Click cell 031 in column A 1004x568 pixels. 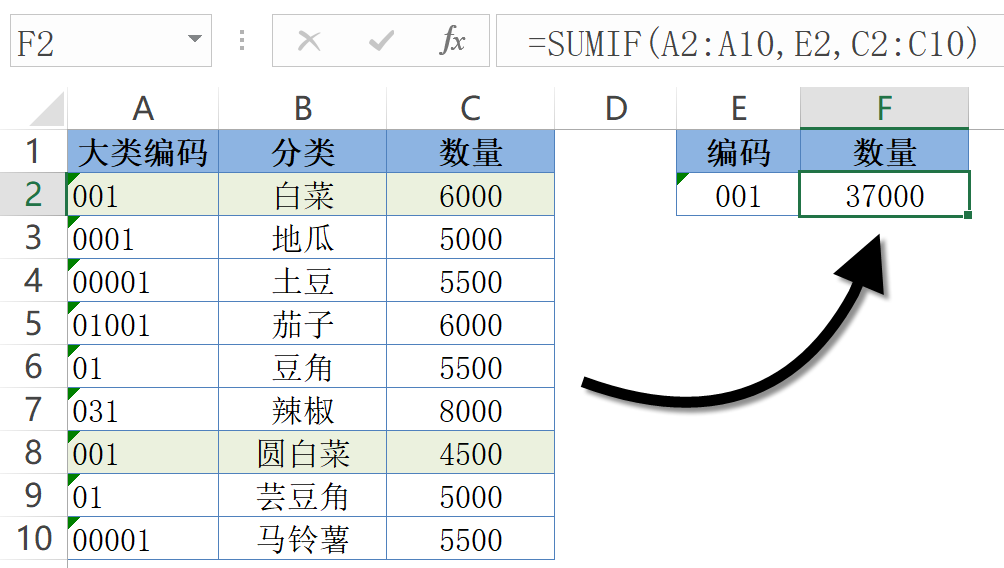[143, 409]
